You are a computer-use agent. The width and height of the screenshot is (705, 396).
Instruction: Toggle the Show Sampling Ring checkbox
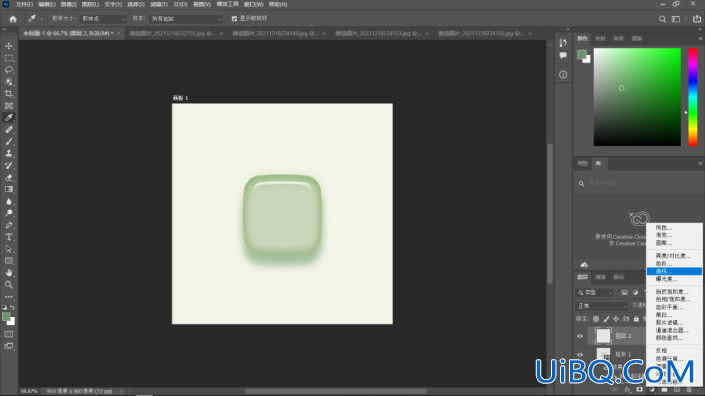(x=234, y=18)
